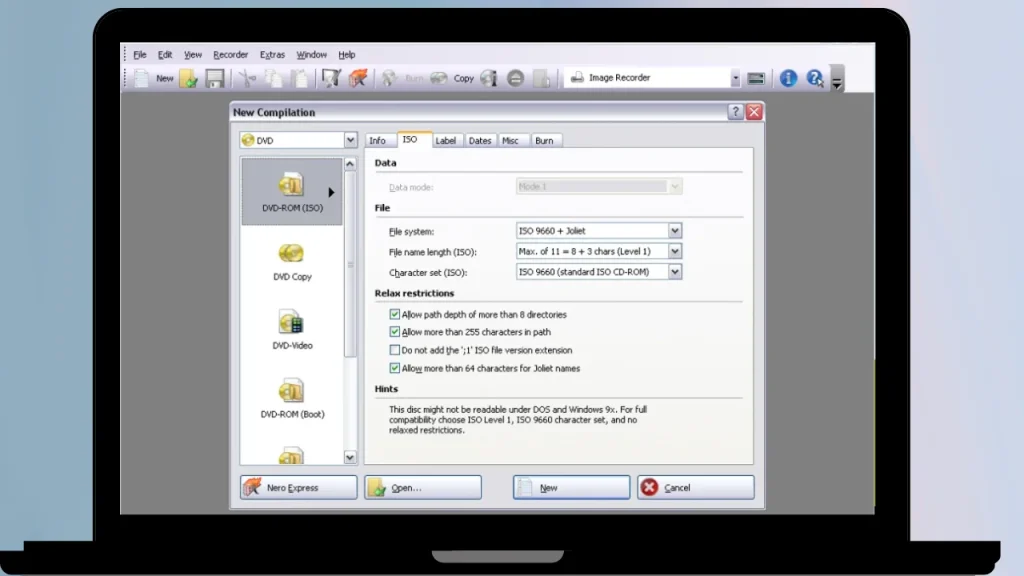Open the View menu
This screenshot has height=576, width=1024.
pyautogui.click(x=193, y=55)
